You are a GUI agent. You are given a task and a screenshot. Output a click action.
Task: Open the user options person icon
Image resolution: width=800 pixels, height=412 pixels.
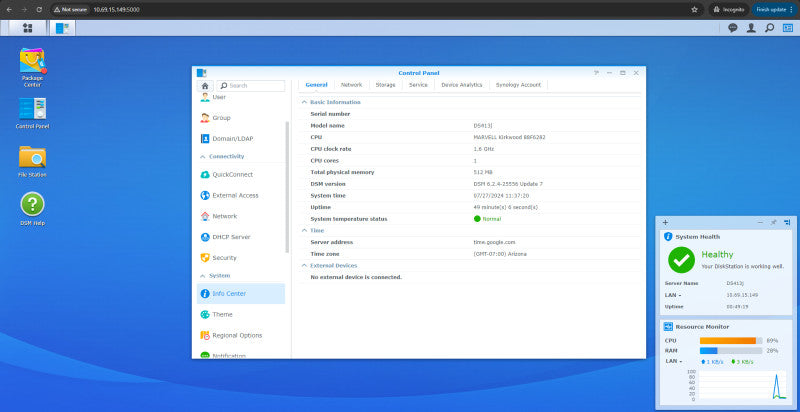[x=751, y=28]
